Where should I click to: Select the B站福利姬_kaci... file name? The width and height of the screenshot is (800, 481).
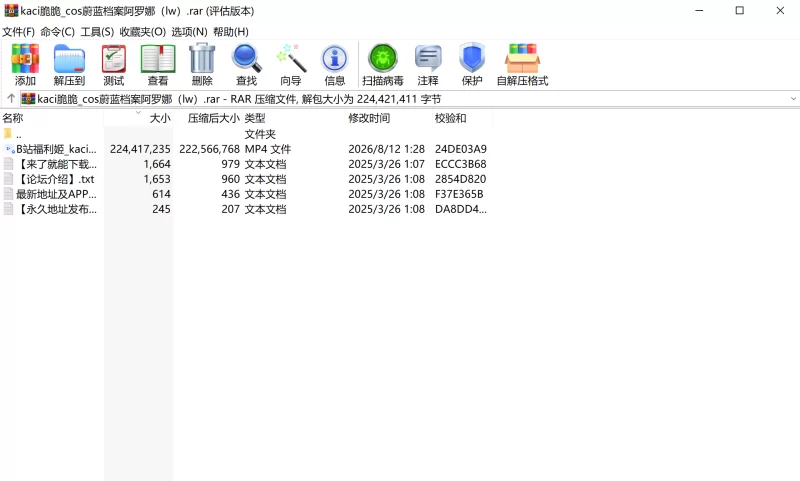click(x=56, y=149)
